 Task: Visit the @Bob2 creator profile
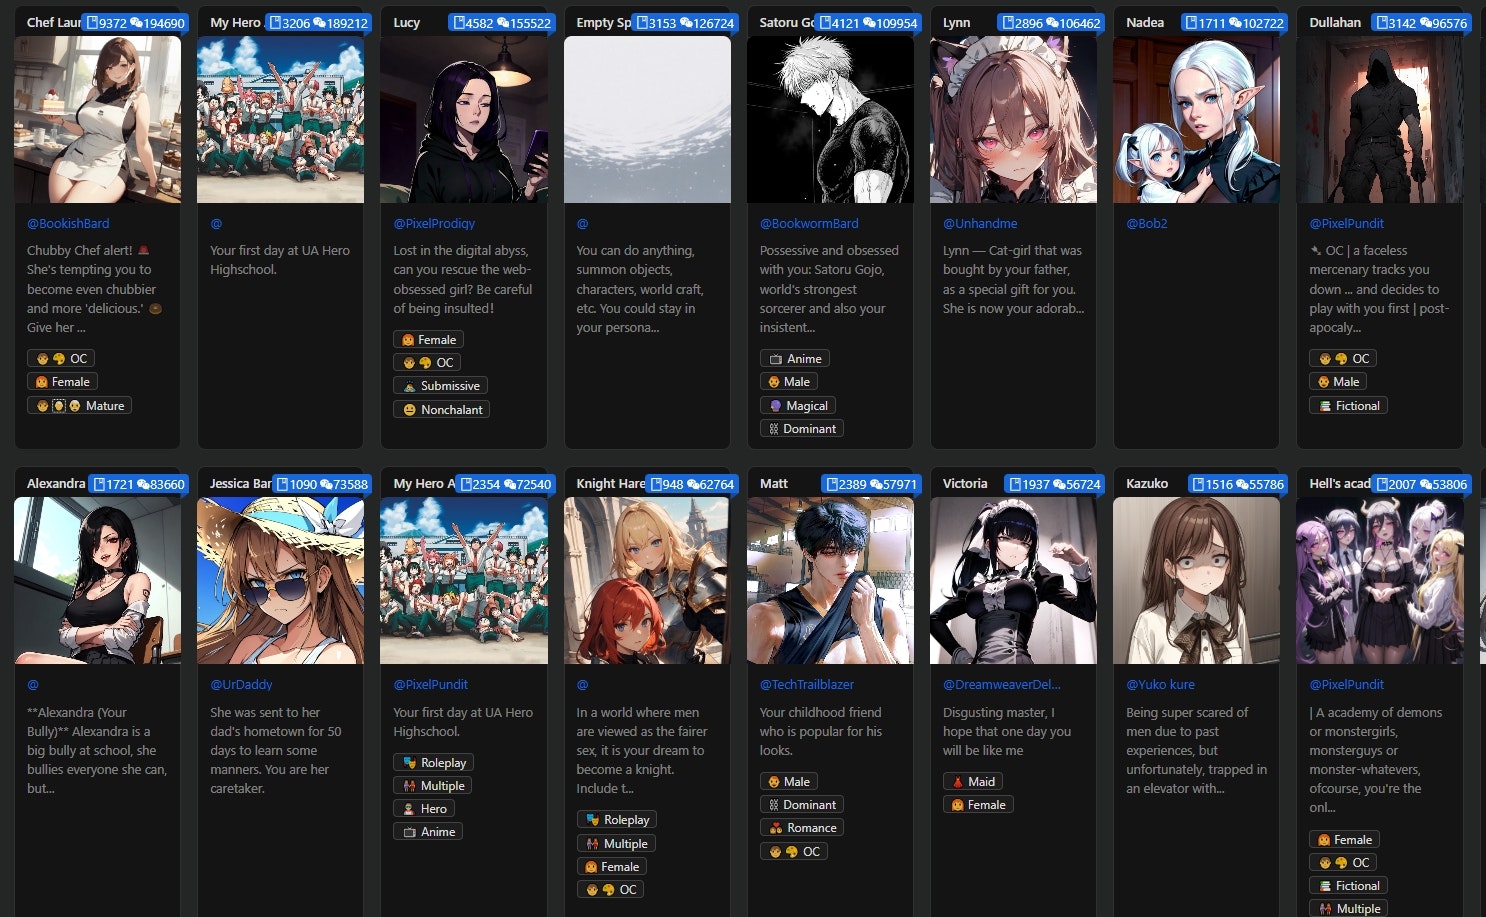tap(1147, 224)
